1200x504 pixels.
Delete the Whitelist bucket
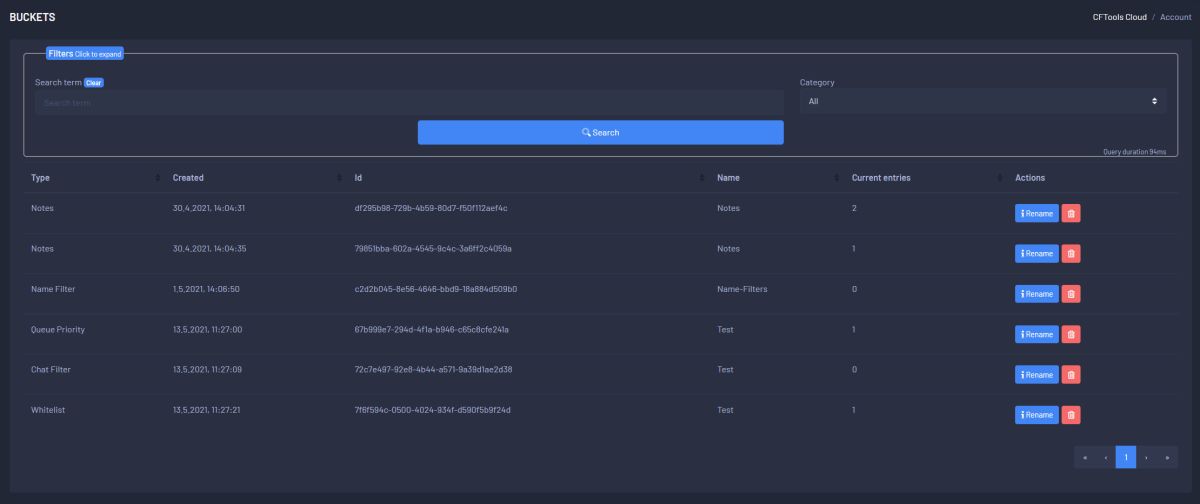pyautogui.click(x=1070, y=414)
